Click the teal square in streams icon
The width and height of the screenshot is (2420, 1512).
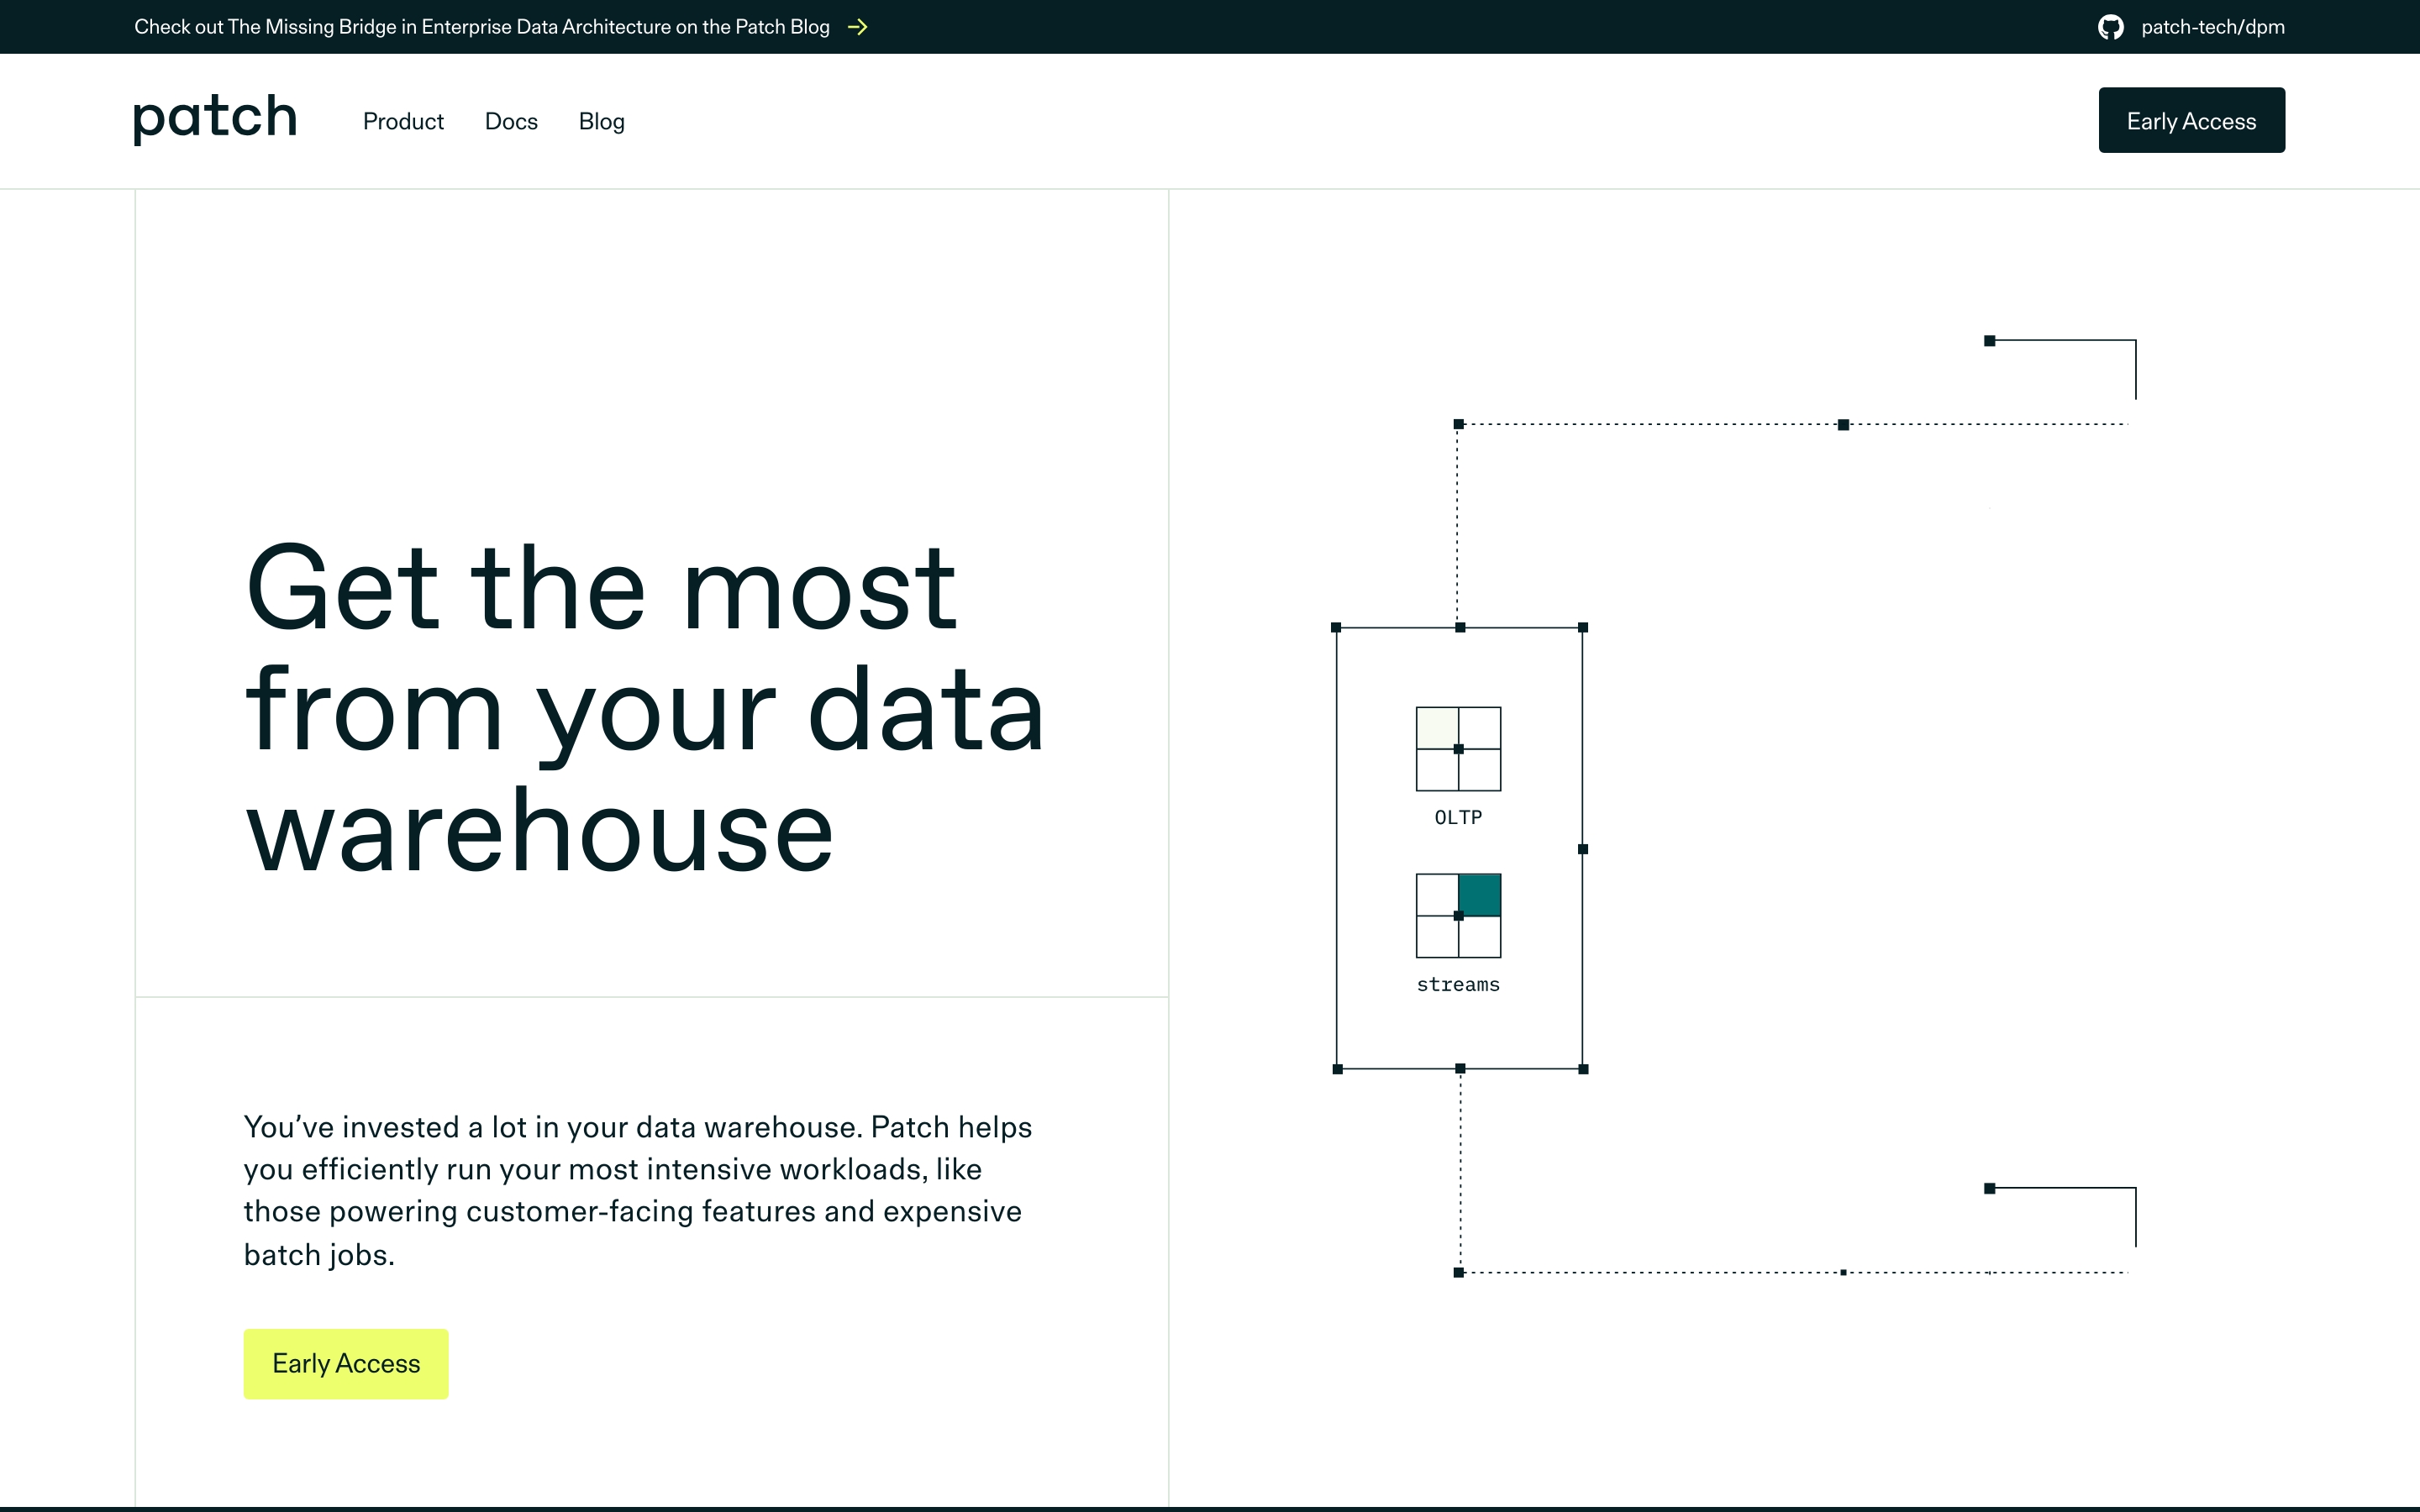pyautogui.click(x=1480, y=895)
